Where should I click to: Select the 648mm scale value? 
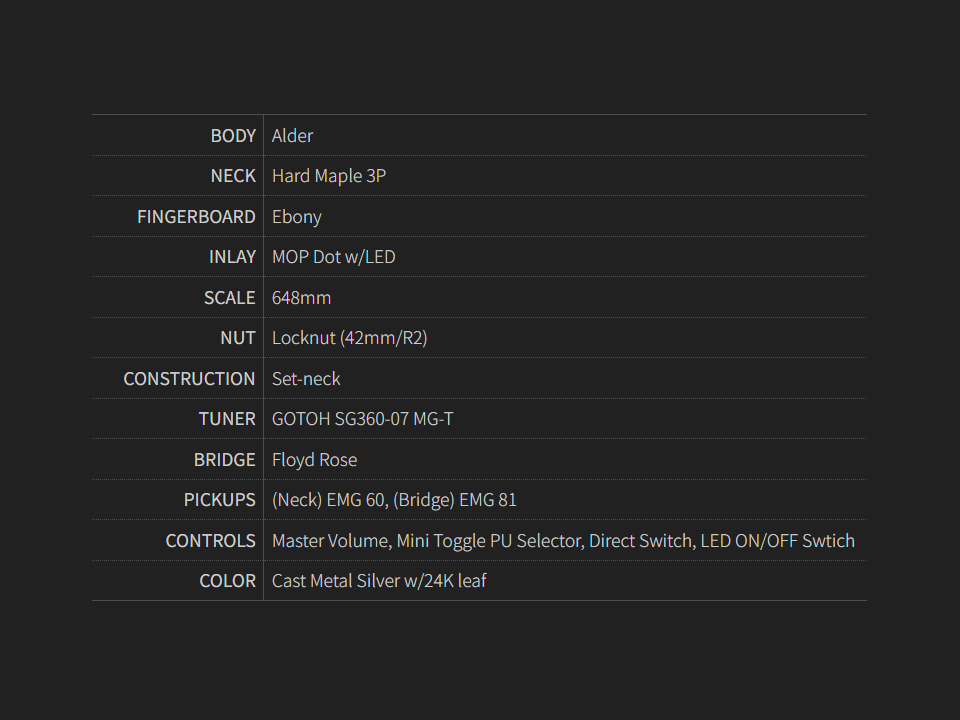pos(301,298)
